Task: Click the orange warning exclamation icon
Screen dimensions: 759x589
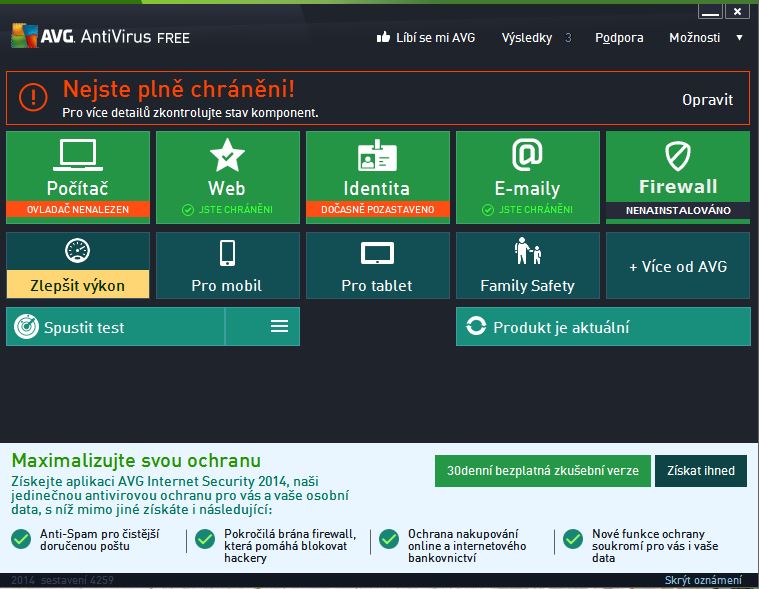Action: (x=33, y=97)
